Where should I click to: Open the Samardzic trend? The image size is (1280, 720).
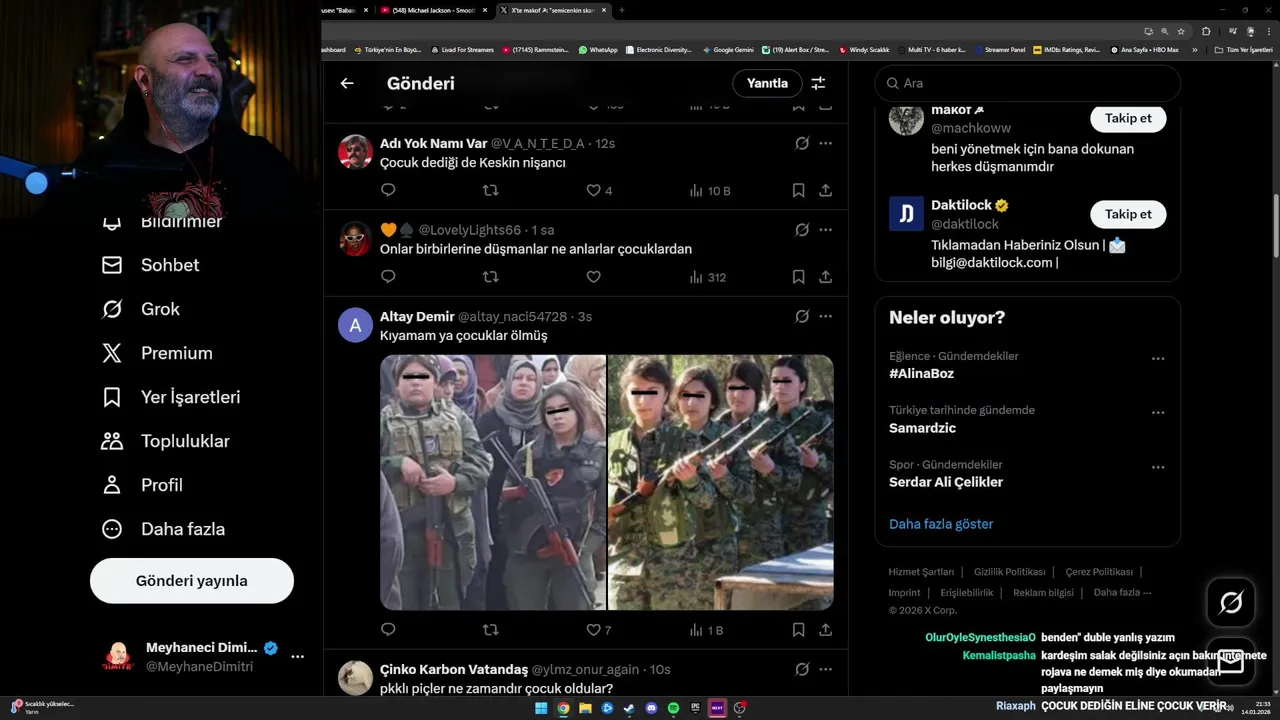point(922,428)
